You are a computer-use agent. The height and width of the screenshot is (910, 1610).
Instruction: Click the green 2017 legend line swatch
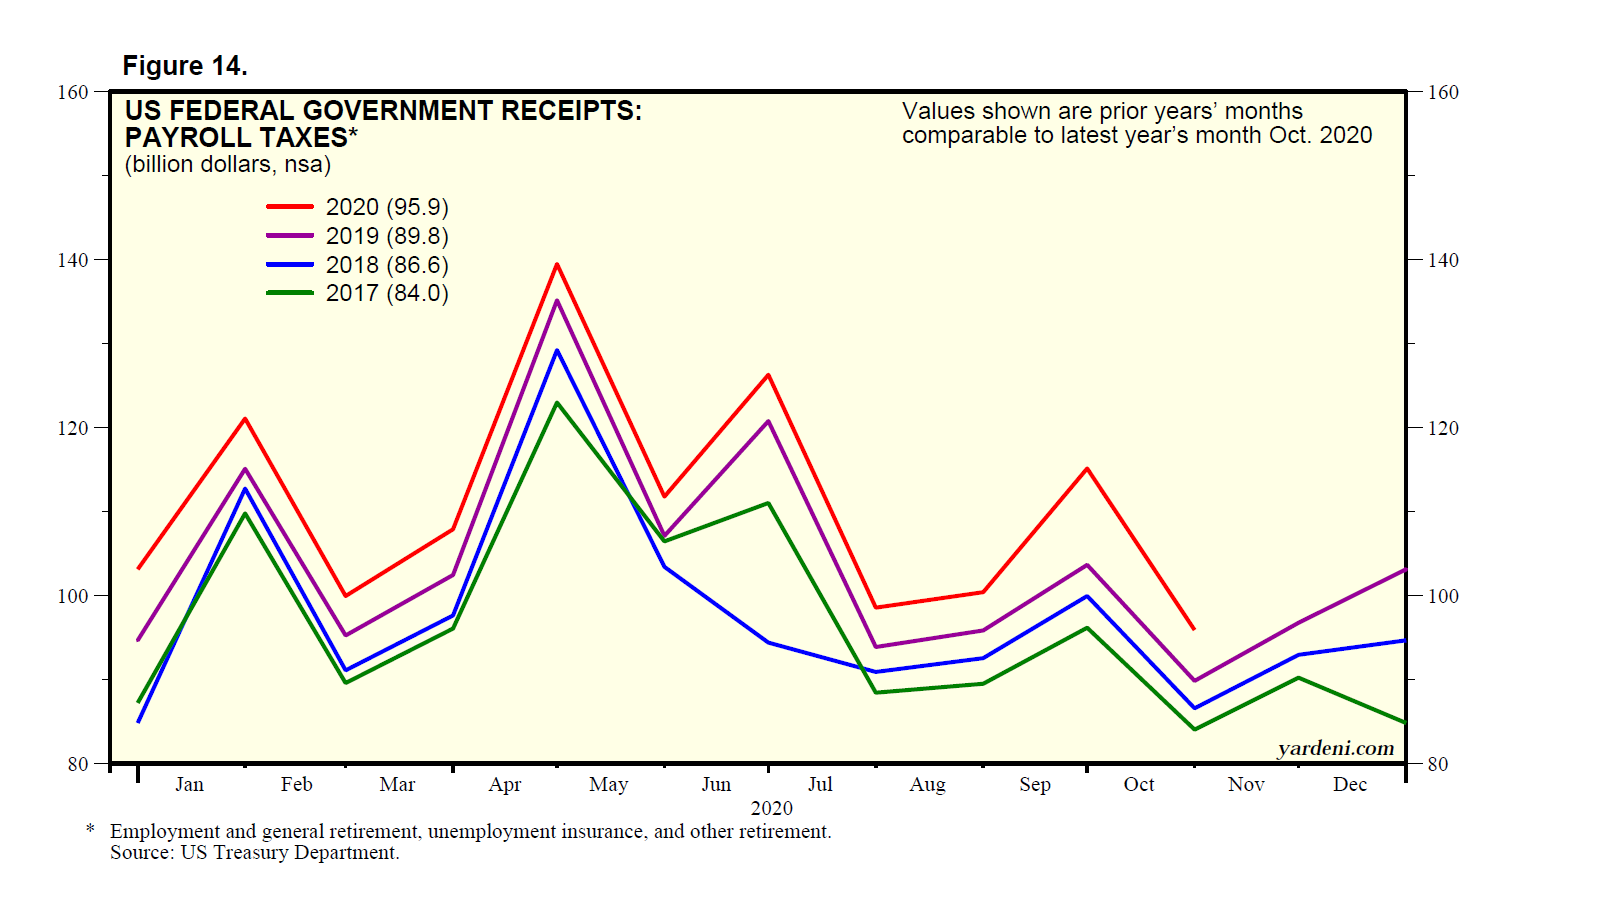click(x=290, y=293)
